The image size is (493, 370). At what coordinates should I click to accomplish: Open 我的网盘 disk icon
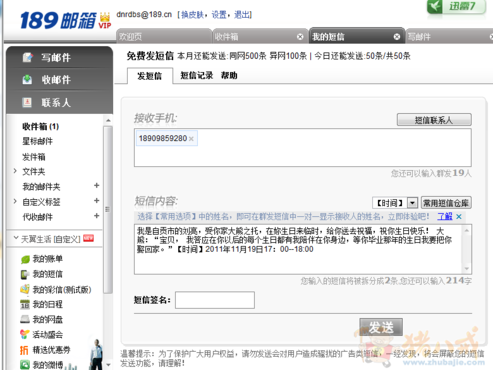click(25, 319)
